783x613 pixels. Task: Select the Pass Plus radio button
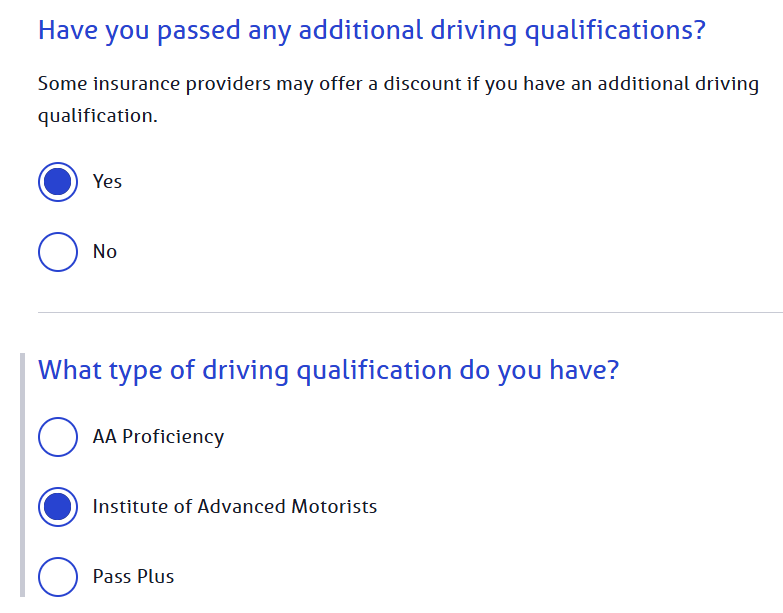(x=58, y=577)
